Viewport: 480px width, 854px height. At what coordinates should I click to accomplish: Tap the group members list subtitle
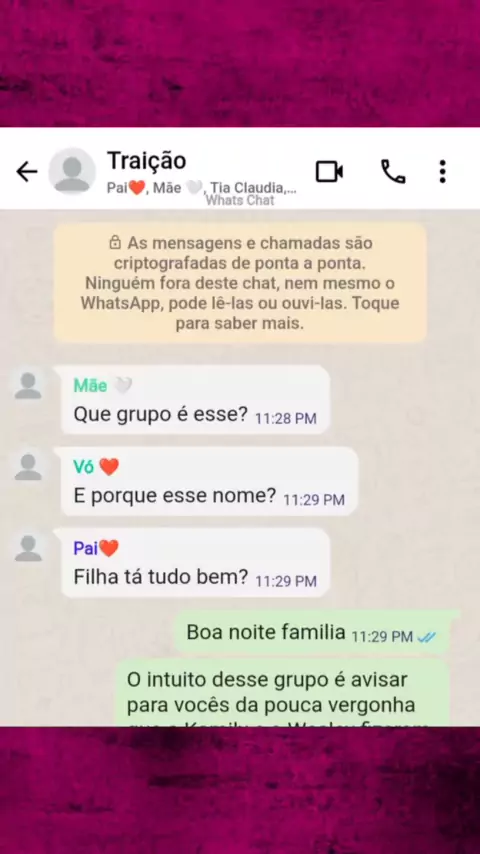[x=202, y=188]
